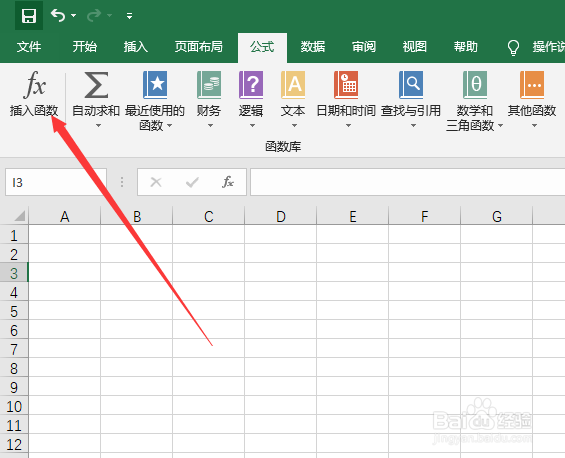Select row 5 header

tap(14, 311)
